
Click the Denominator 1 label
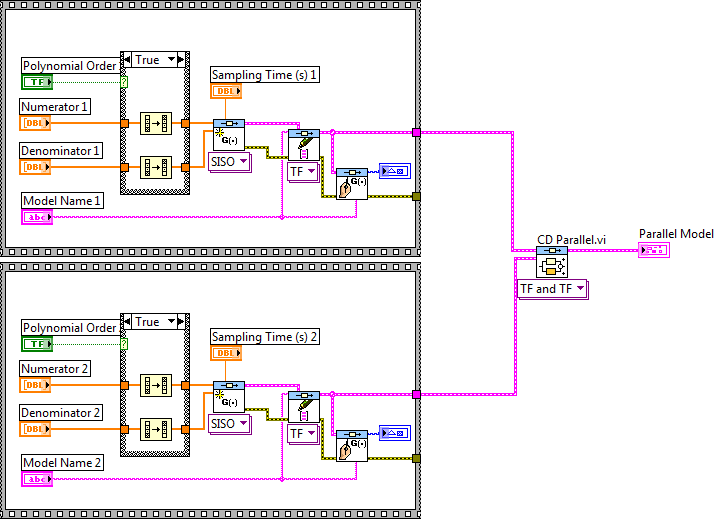point(61,151)
